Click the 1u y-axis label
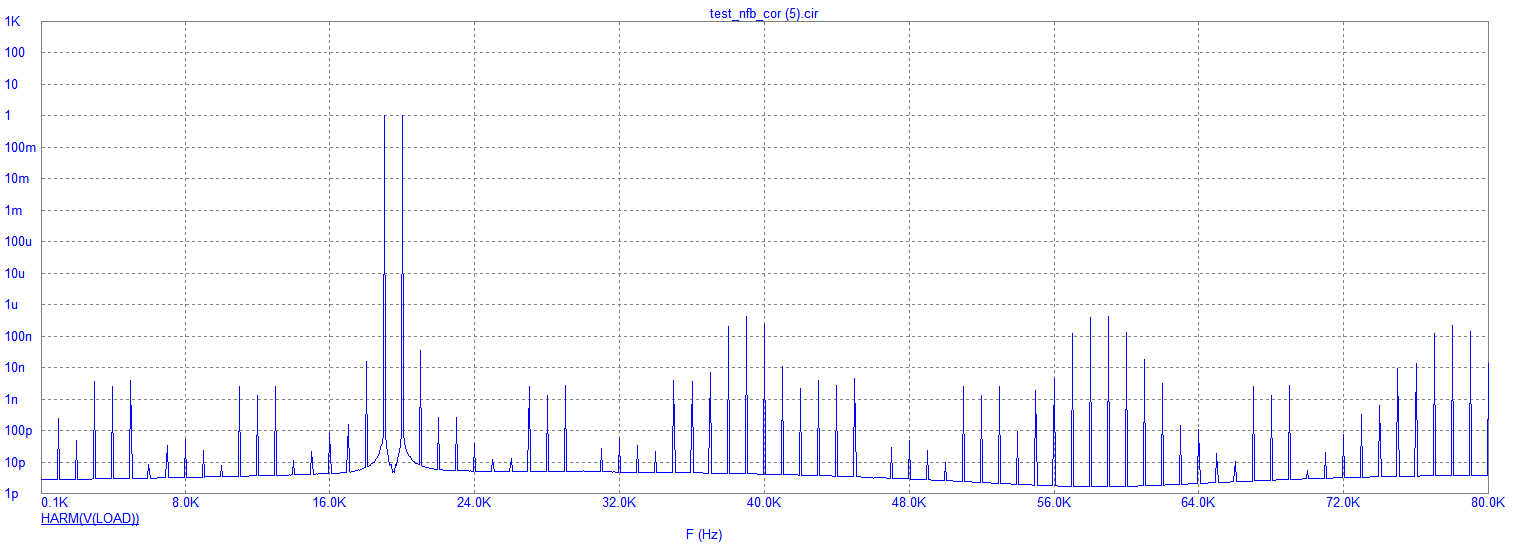Image resolution: width=1523 pixels, height=555 pixels. pos(10,305)
